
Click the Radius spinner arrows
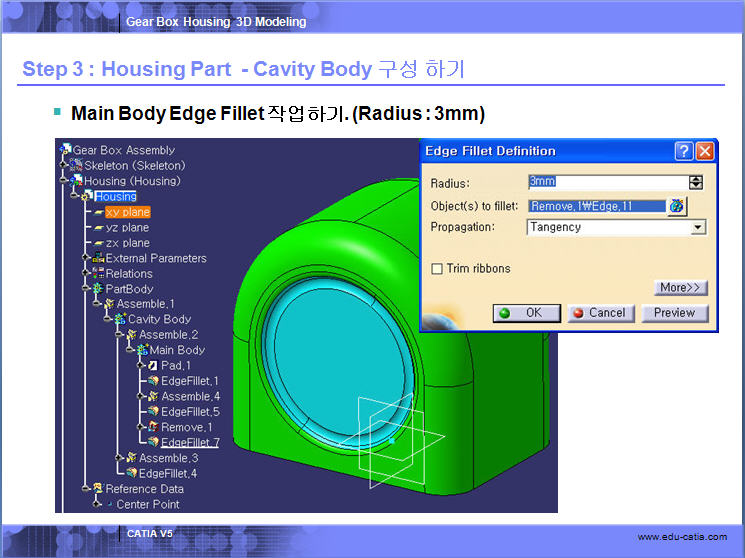(696, 182)
